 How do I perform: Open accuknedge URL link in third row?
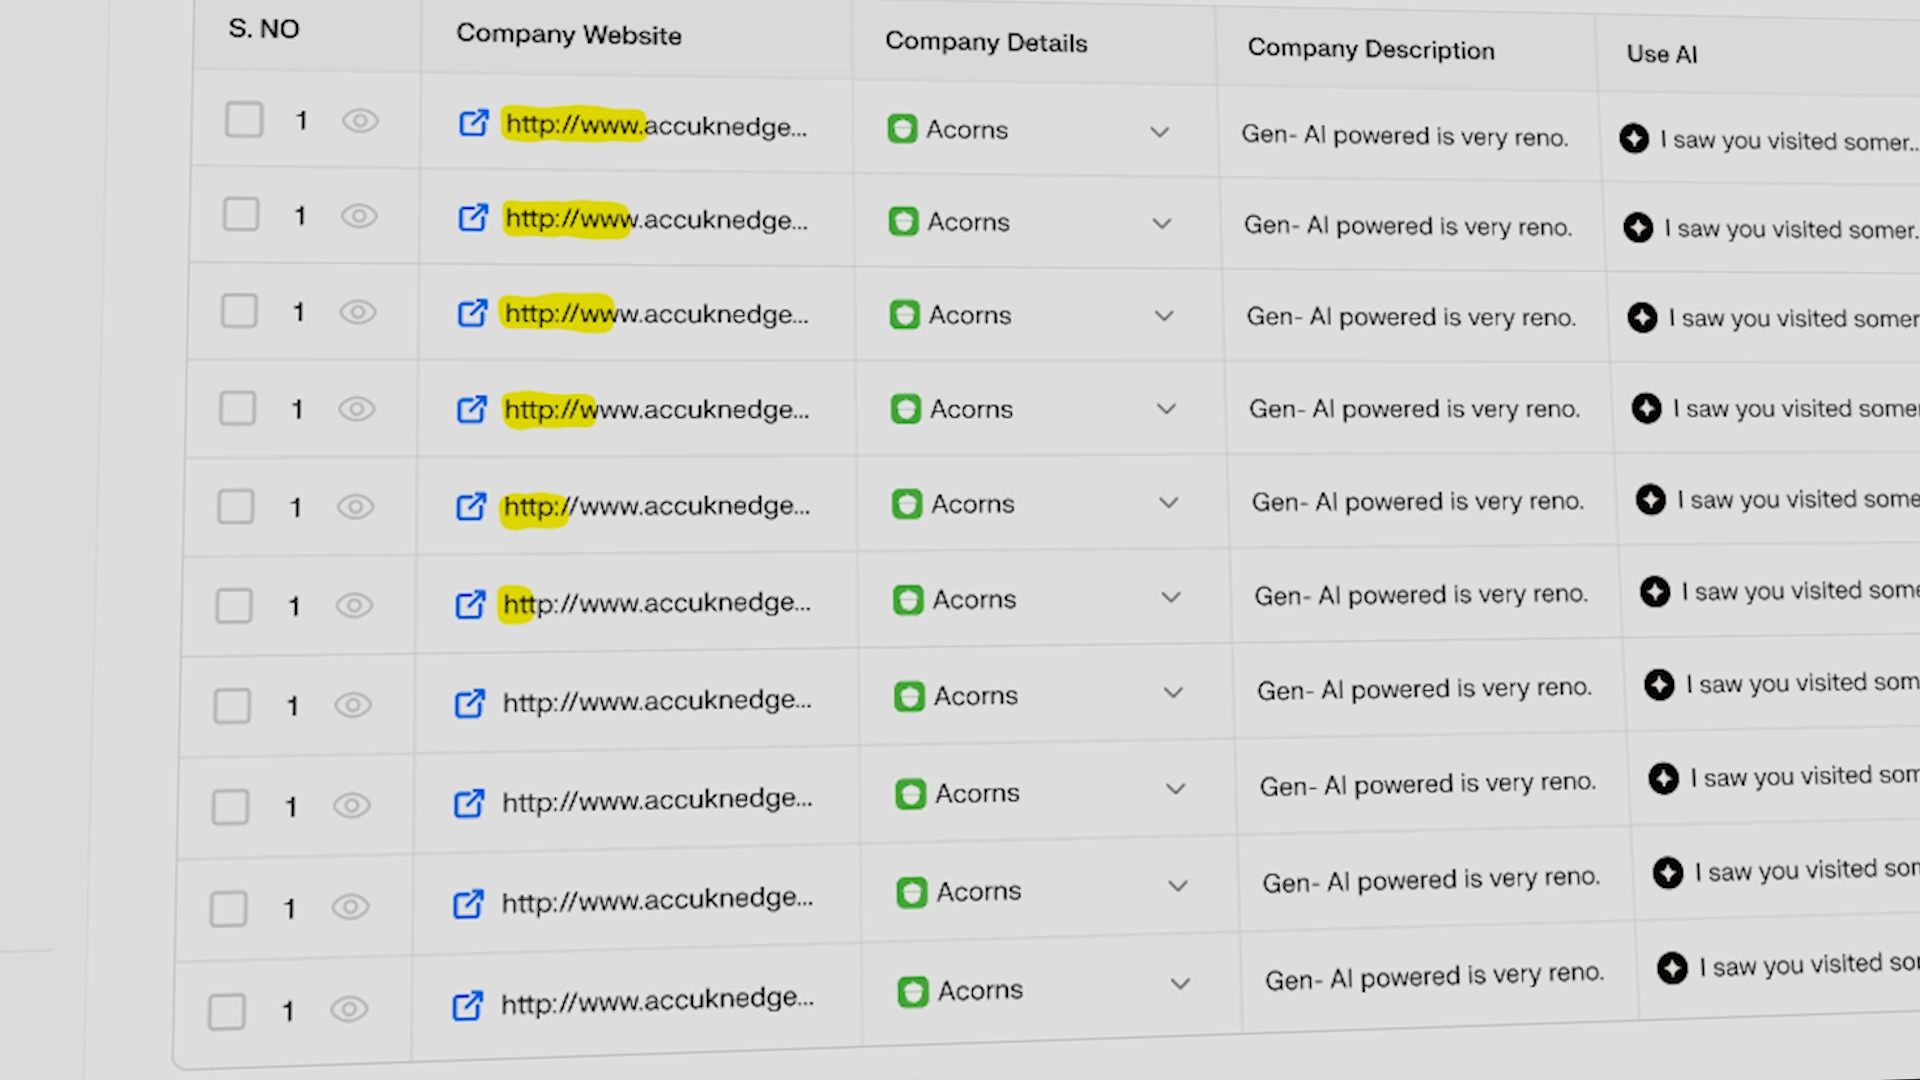[657, 314]
